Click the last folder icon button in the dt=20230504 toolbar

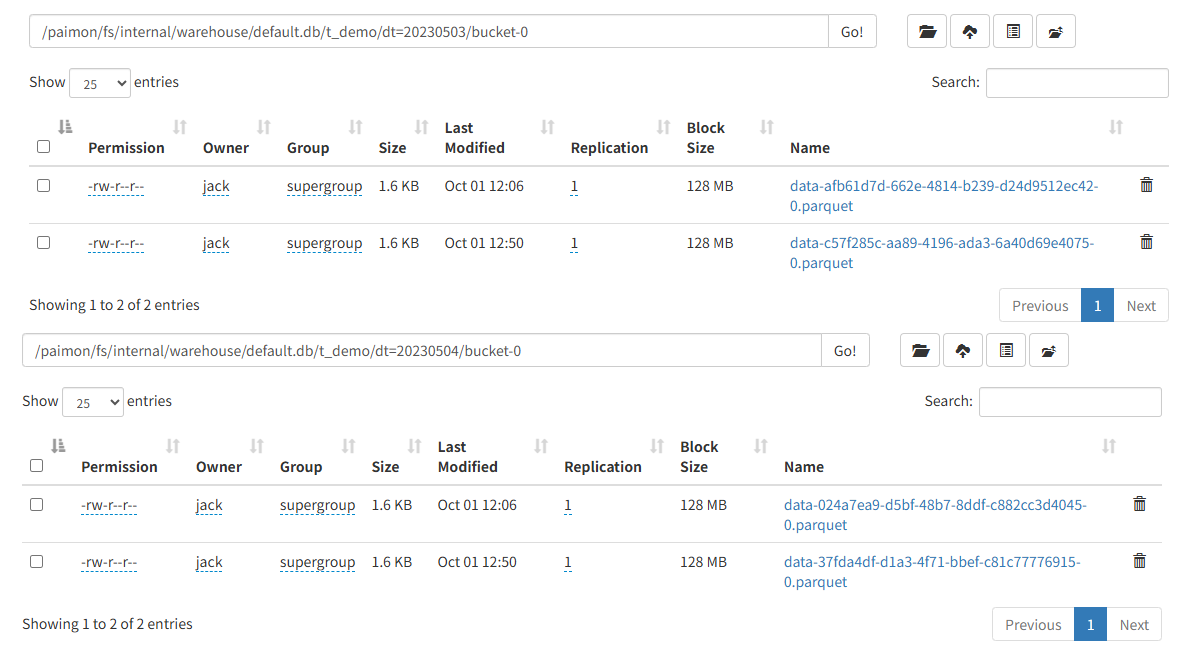pyautogui.click(x=1048, y=351)
